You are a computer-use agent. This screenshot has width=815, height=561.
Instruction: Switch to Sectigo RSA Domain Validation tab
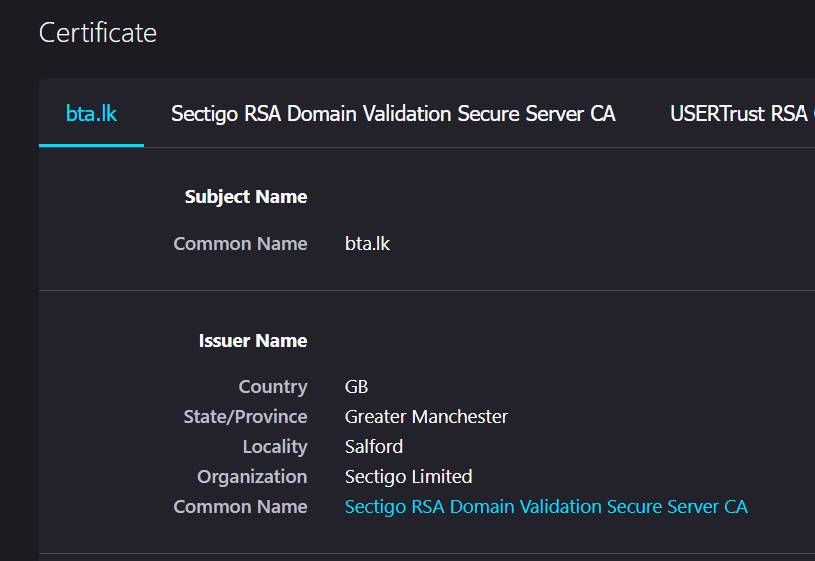pyautogui.click(x=393, y=113)
